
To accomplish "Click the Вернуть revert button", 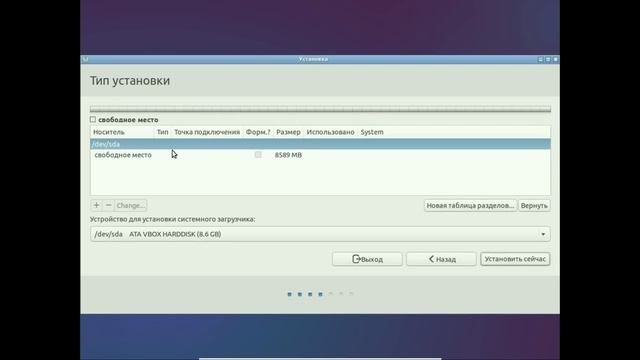I will tap(534, 205).
